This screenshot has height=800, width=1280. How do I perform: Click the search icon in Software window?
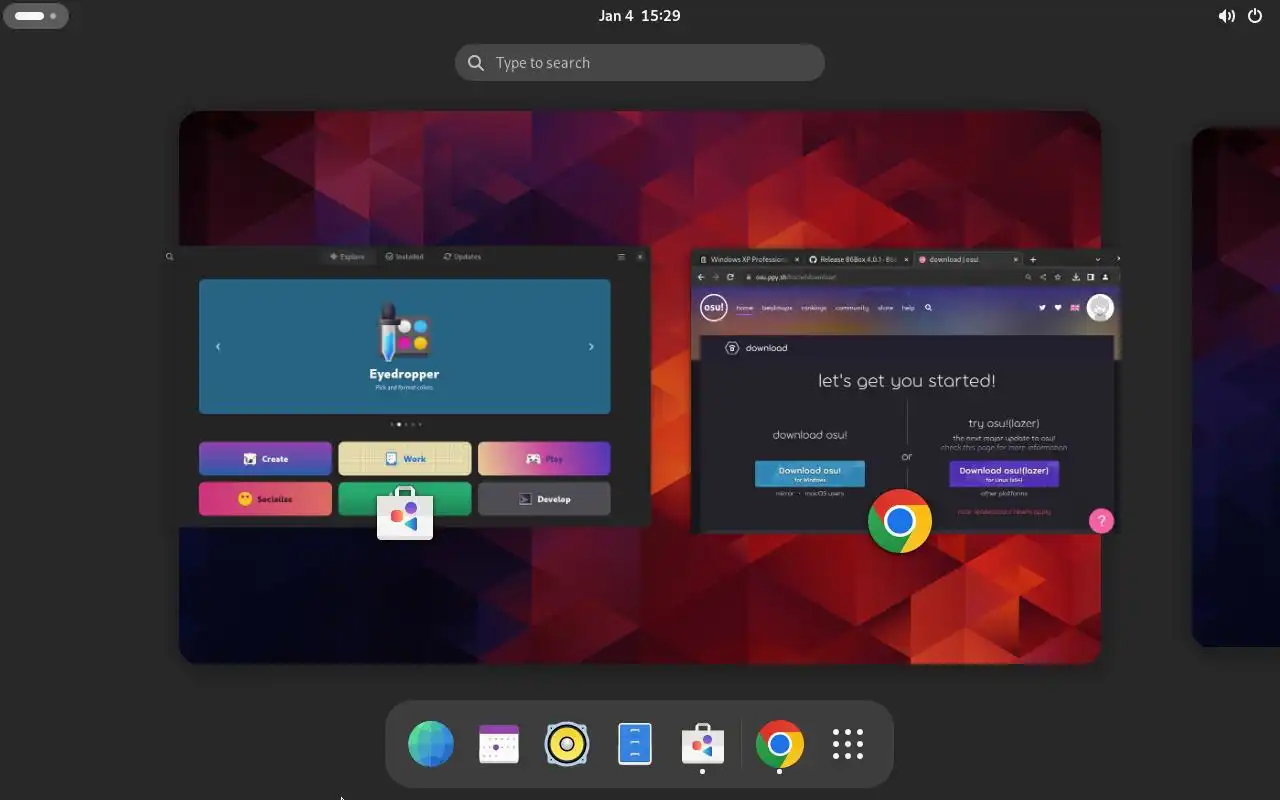tap(170, 257)
